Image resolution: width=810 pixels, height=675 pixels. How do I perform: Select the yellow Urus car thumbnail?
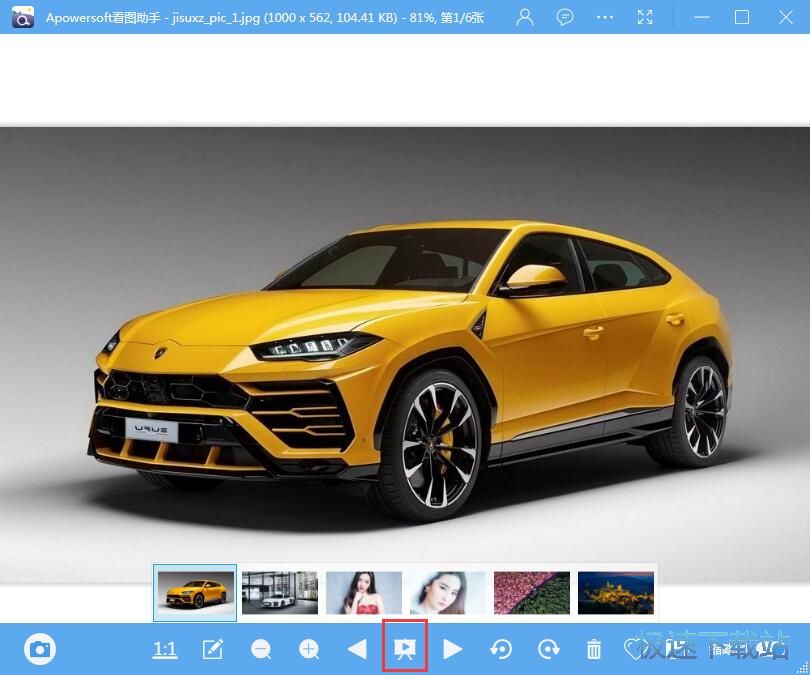tap(195, 592)
